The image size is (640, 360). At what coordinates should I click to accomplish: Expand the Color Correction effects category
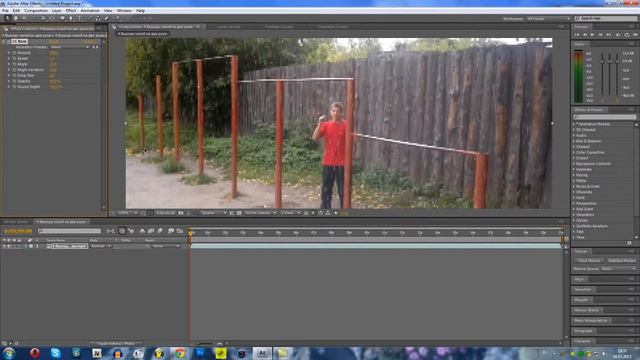[x=574, y=152]
